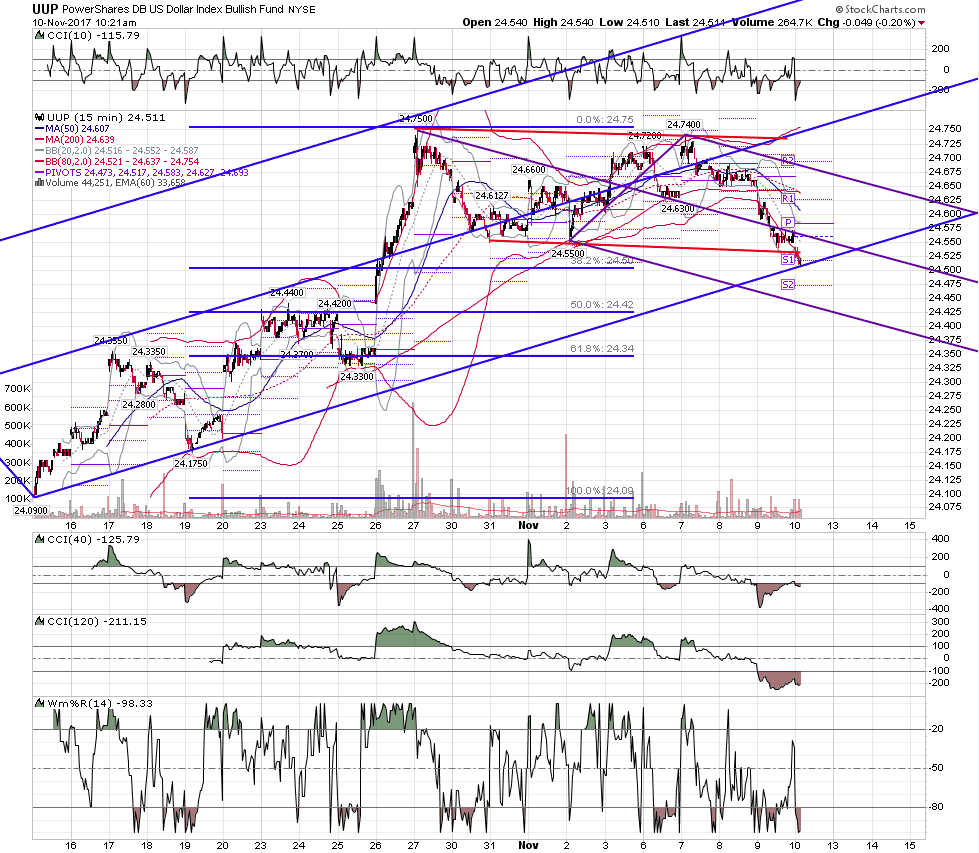This screenshot has height=853, width=979.
Task: Click the 50.0%: 24.42 Fibonacci label
Action: click(602, 305)
